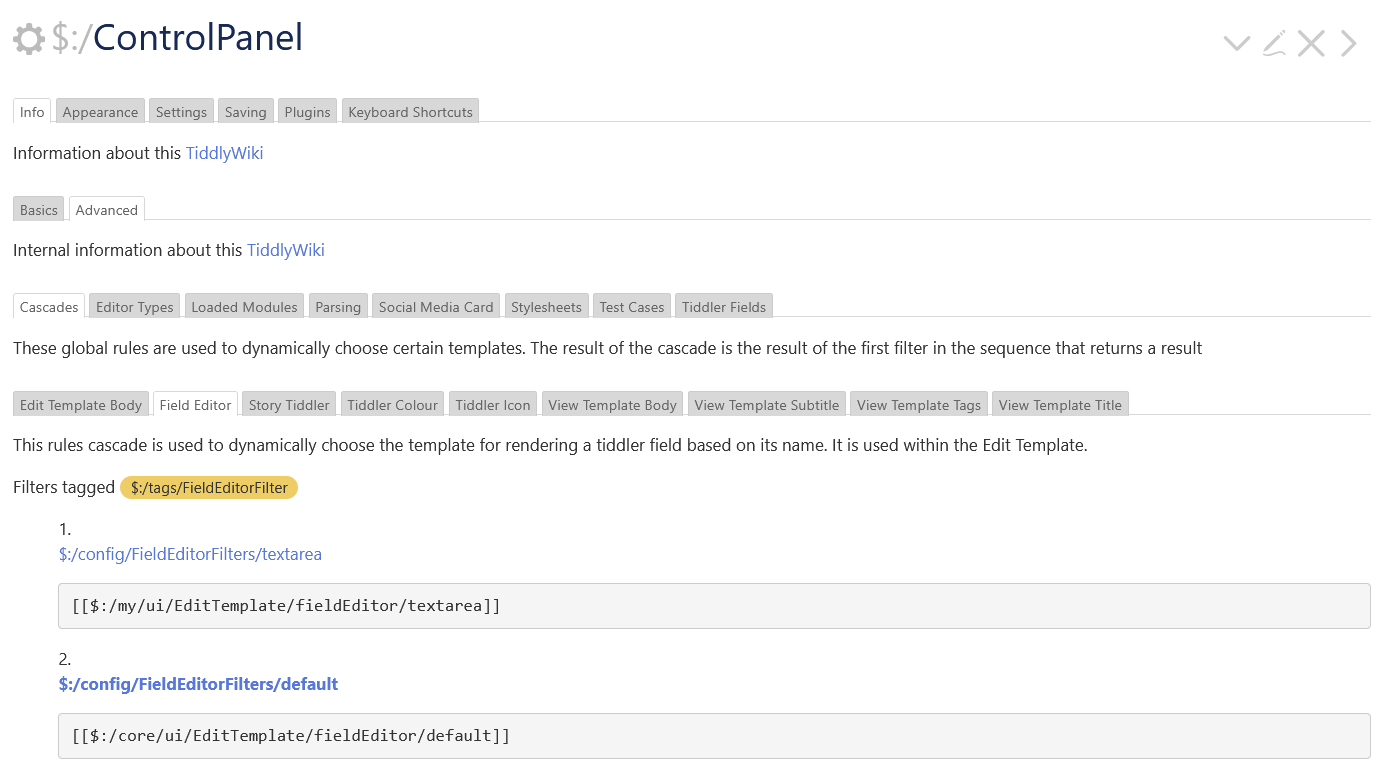Follow the TiddlyWiki link after "Internal information about this"
This screenshot has height=771, width=1382.
[286, 250]
